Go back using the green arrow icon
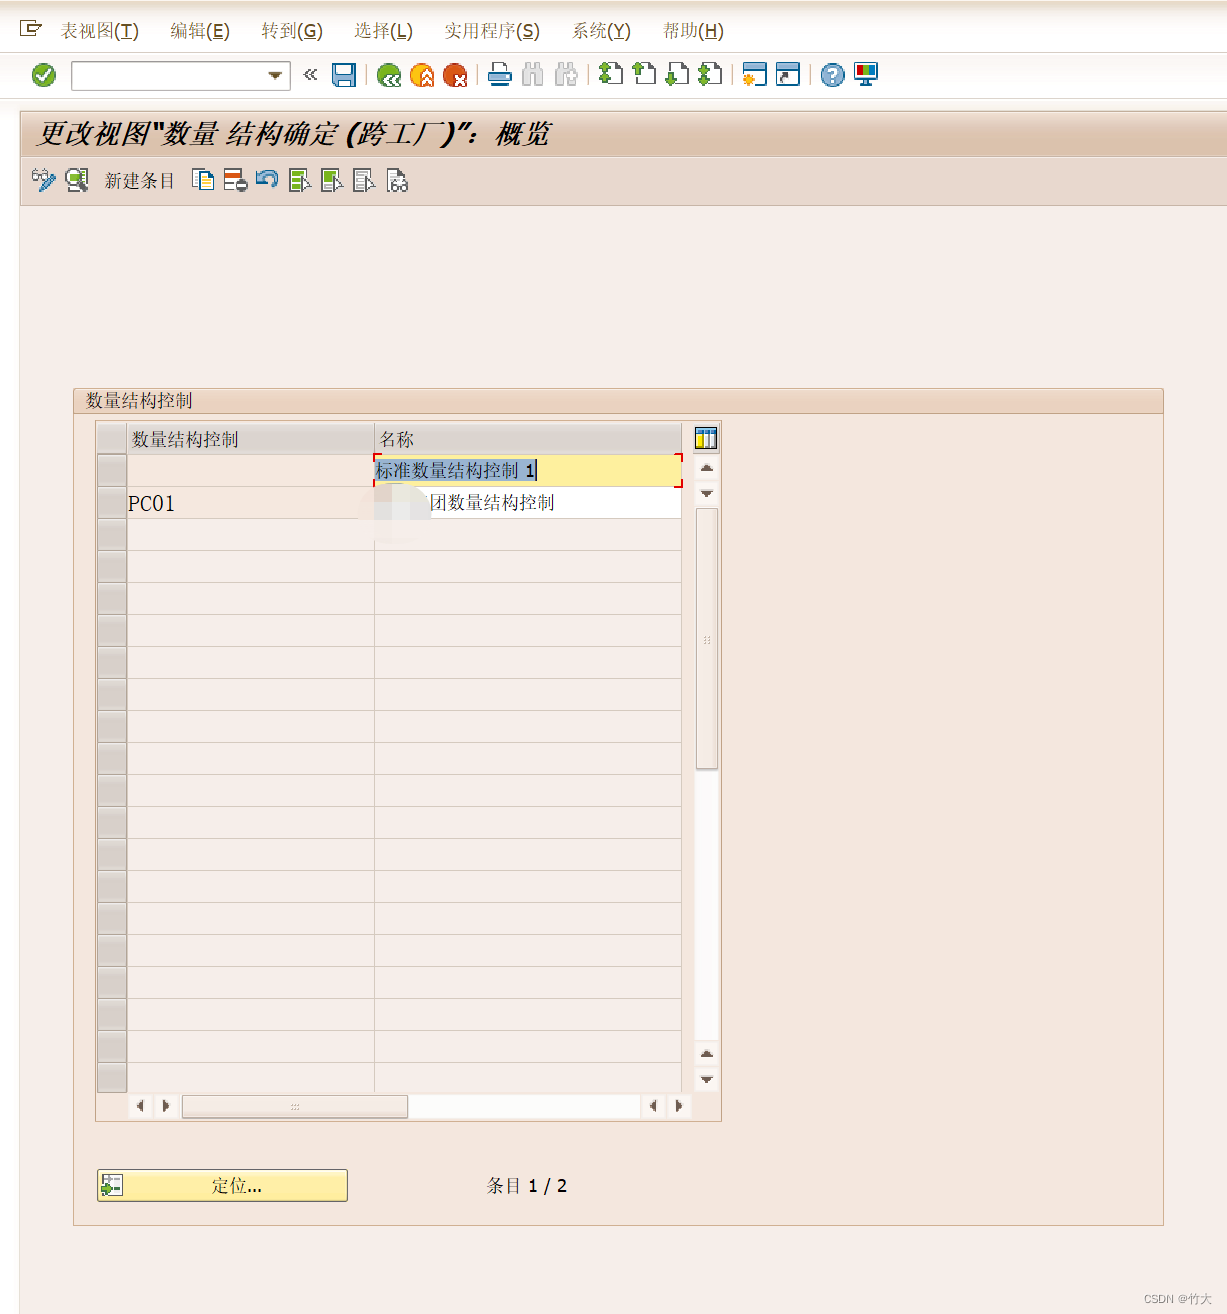The height and width of the screenshot is (1314, 1227). click(389, 75)
